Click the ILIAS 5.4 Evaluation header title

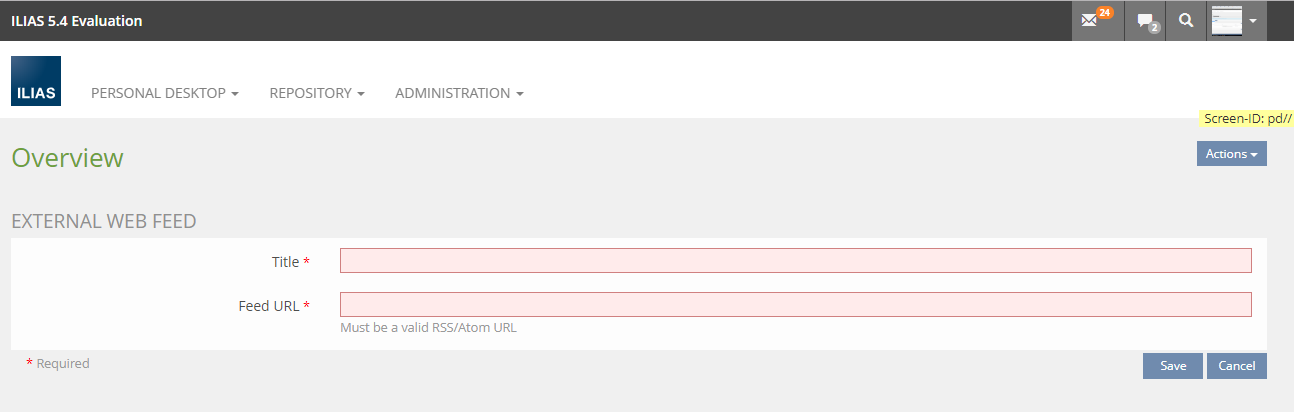pyautogui.click(x=77, y=20)
